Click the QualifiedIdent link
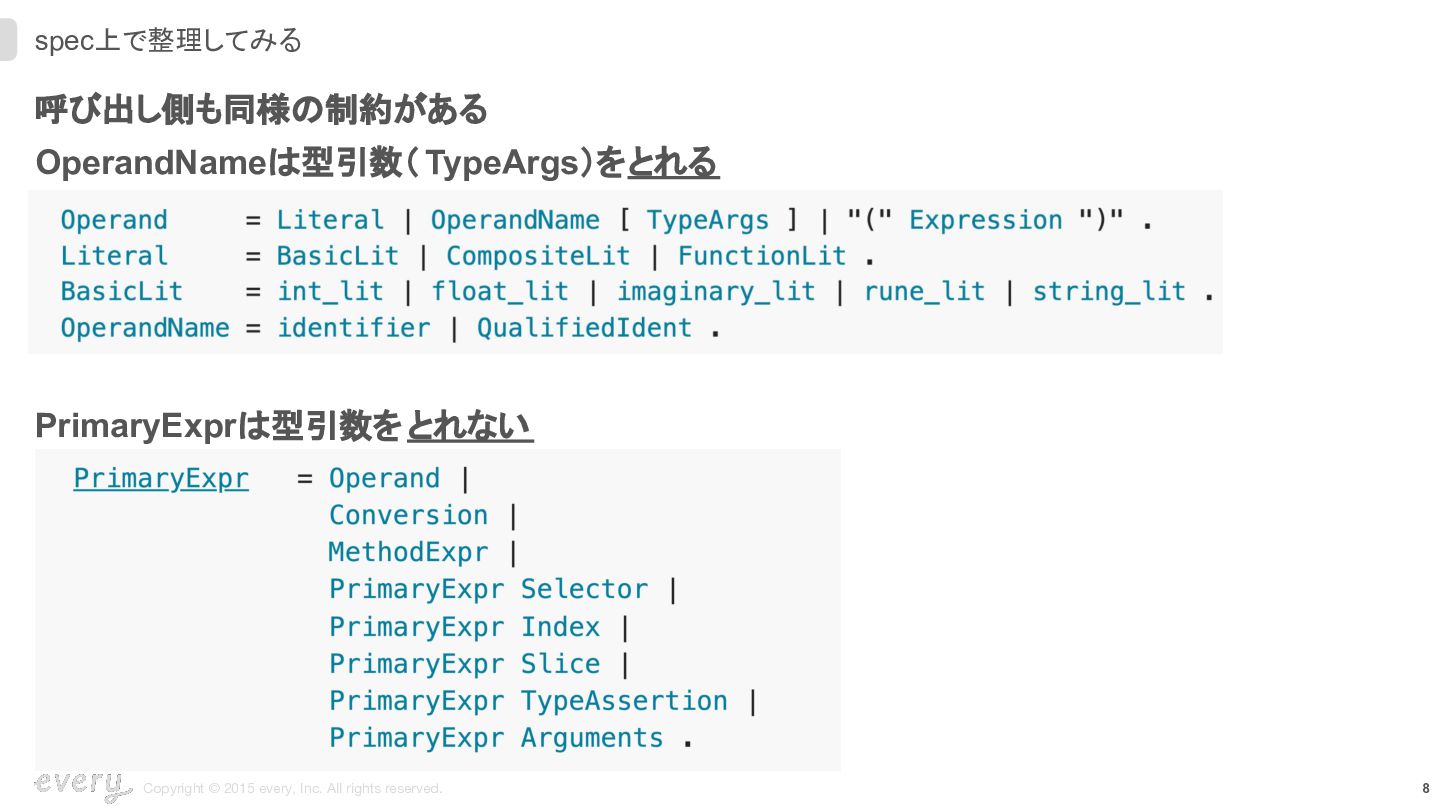 [584, 328]
